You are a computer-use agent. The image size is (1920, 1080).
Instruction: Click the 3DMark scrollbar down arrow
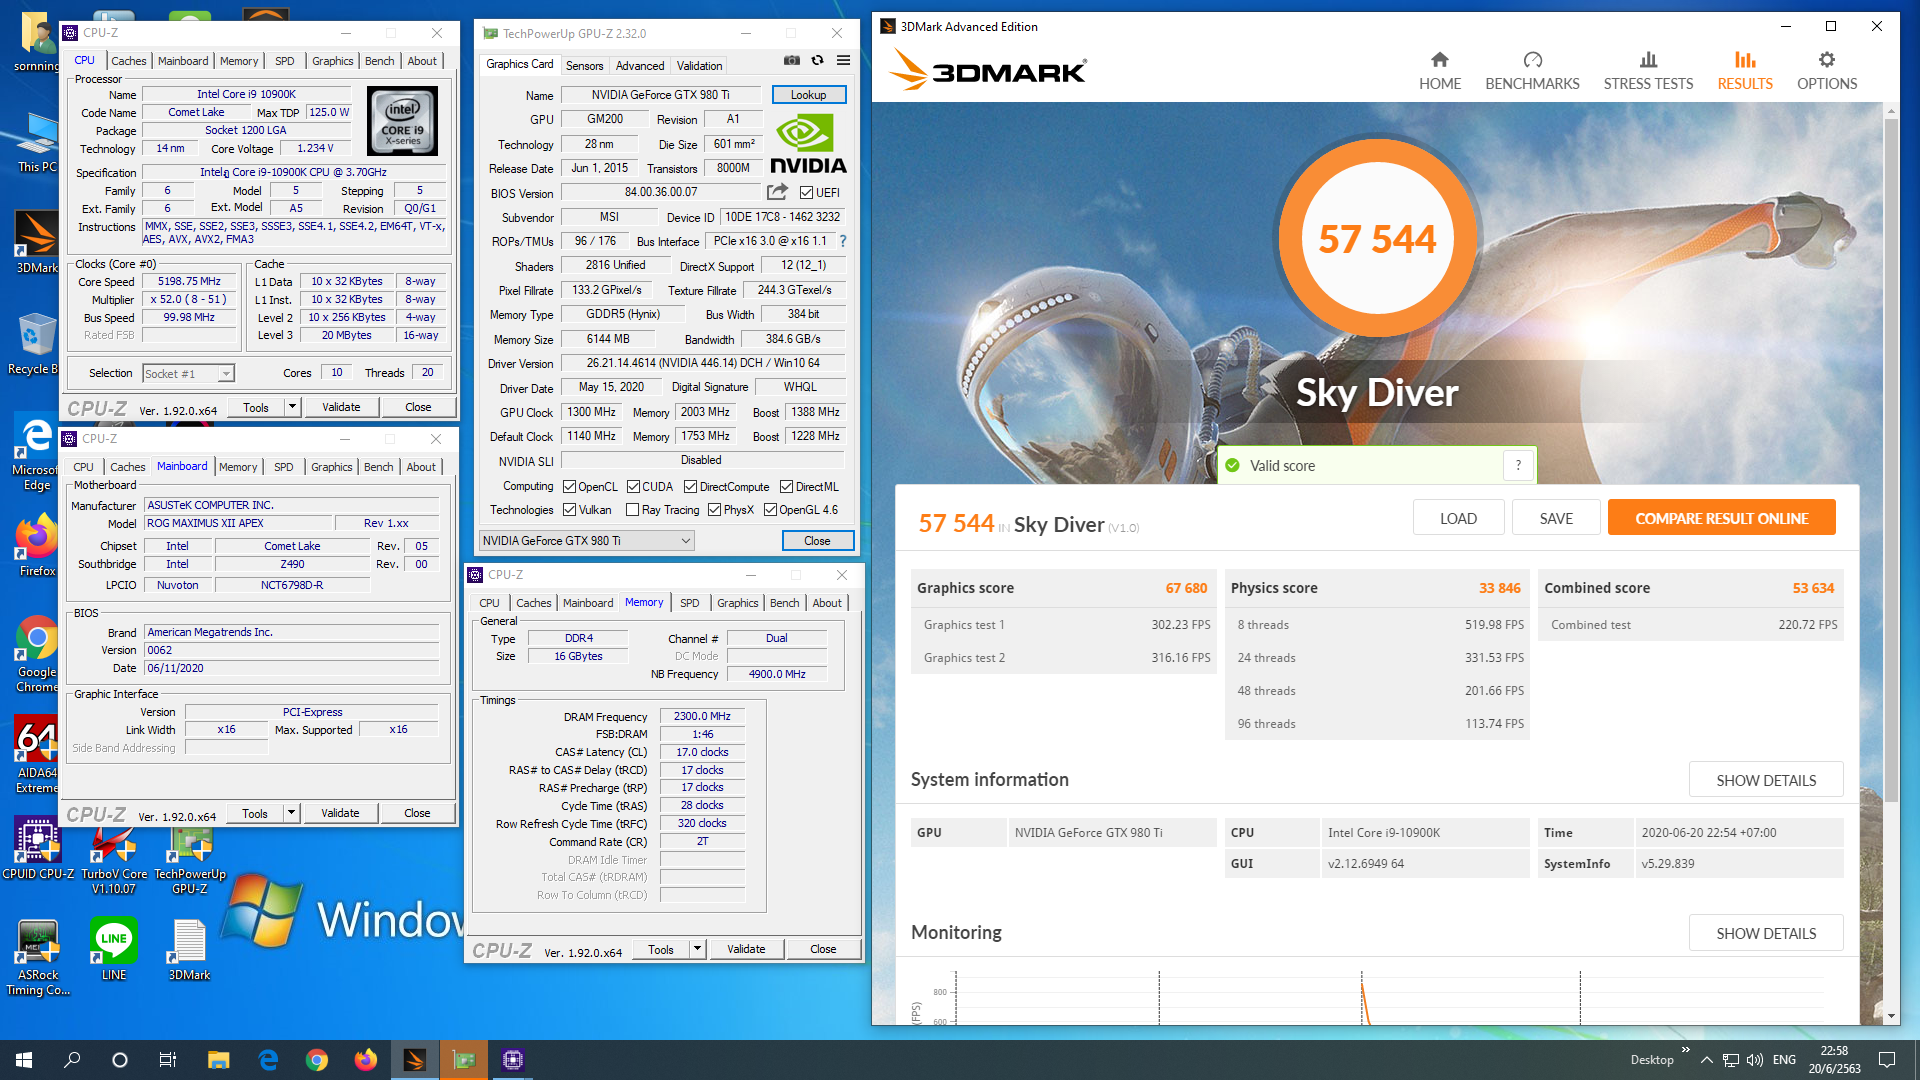coord(1890,1016)
